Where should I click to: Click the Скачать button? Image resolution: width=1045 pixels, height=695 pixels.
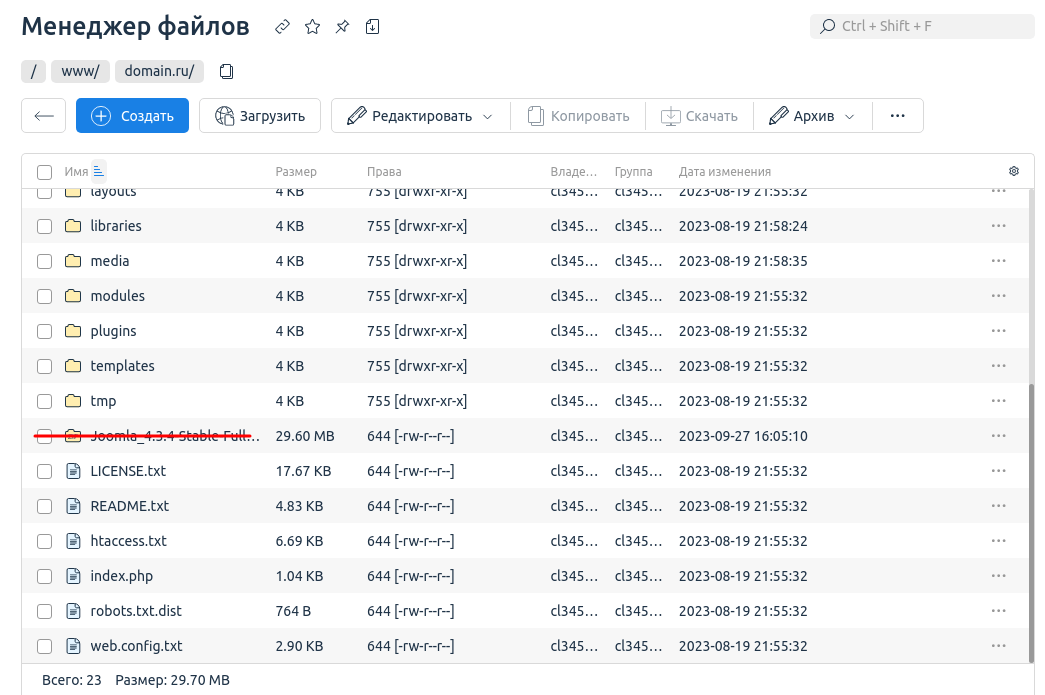(x=699, y=116)
